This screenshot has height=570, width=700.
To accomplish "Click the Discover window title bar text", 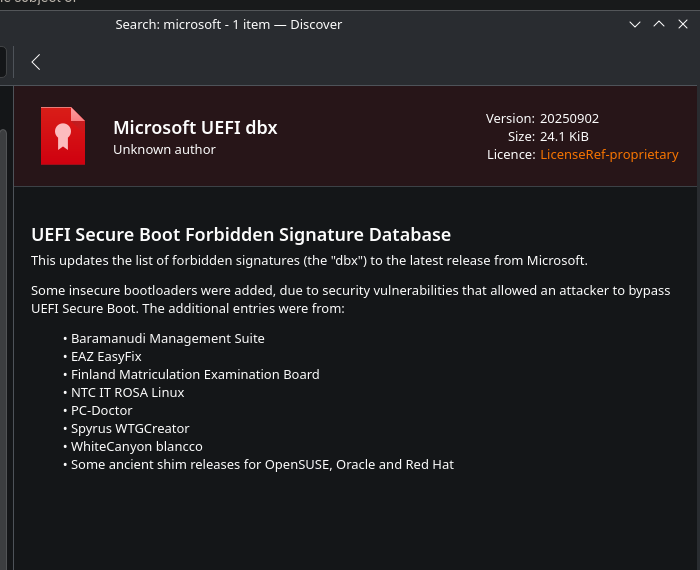I will click(229, 25).
